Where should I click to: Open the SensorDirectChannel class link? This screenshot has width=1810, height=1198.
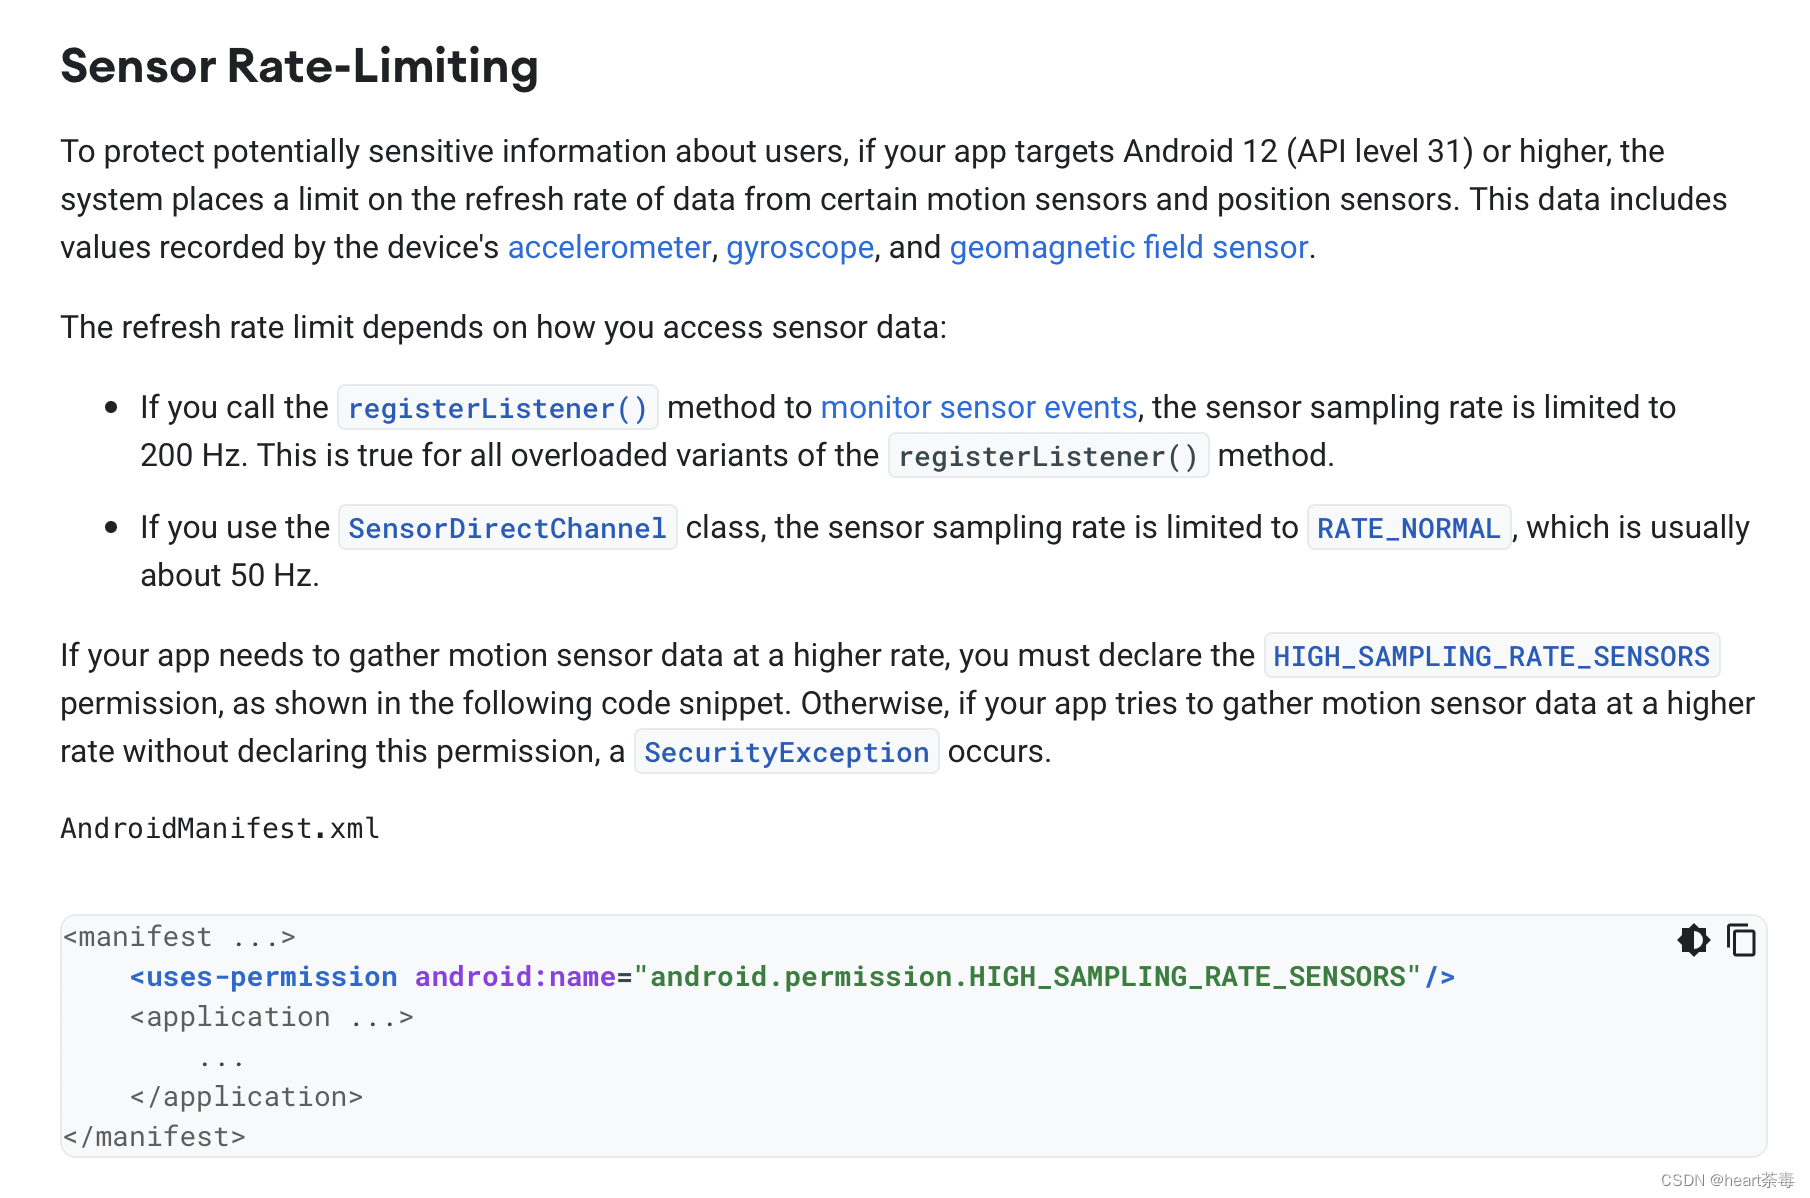[507, 528]
